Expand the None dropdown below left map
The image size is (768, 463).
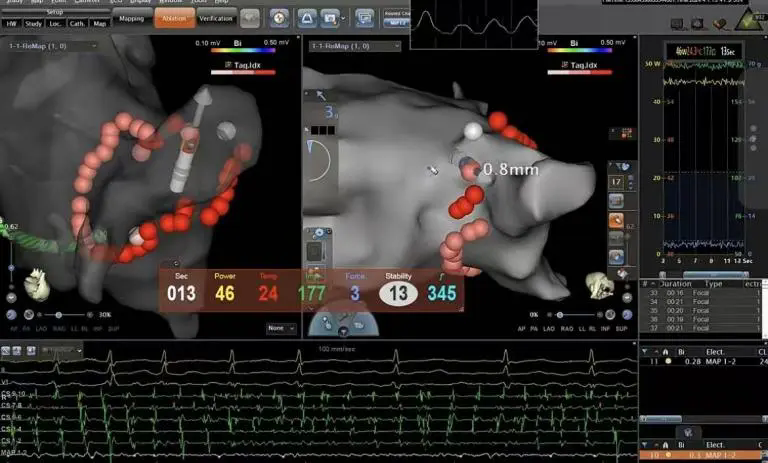pos(281,328)
